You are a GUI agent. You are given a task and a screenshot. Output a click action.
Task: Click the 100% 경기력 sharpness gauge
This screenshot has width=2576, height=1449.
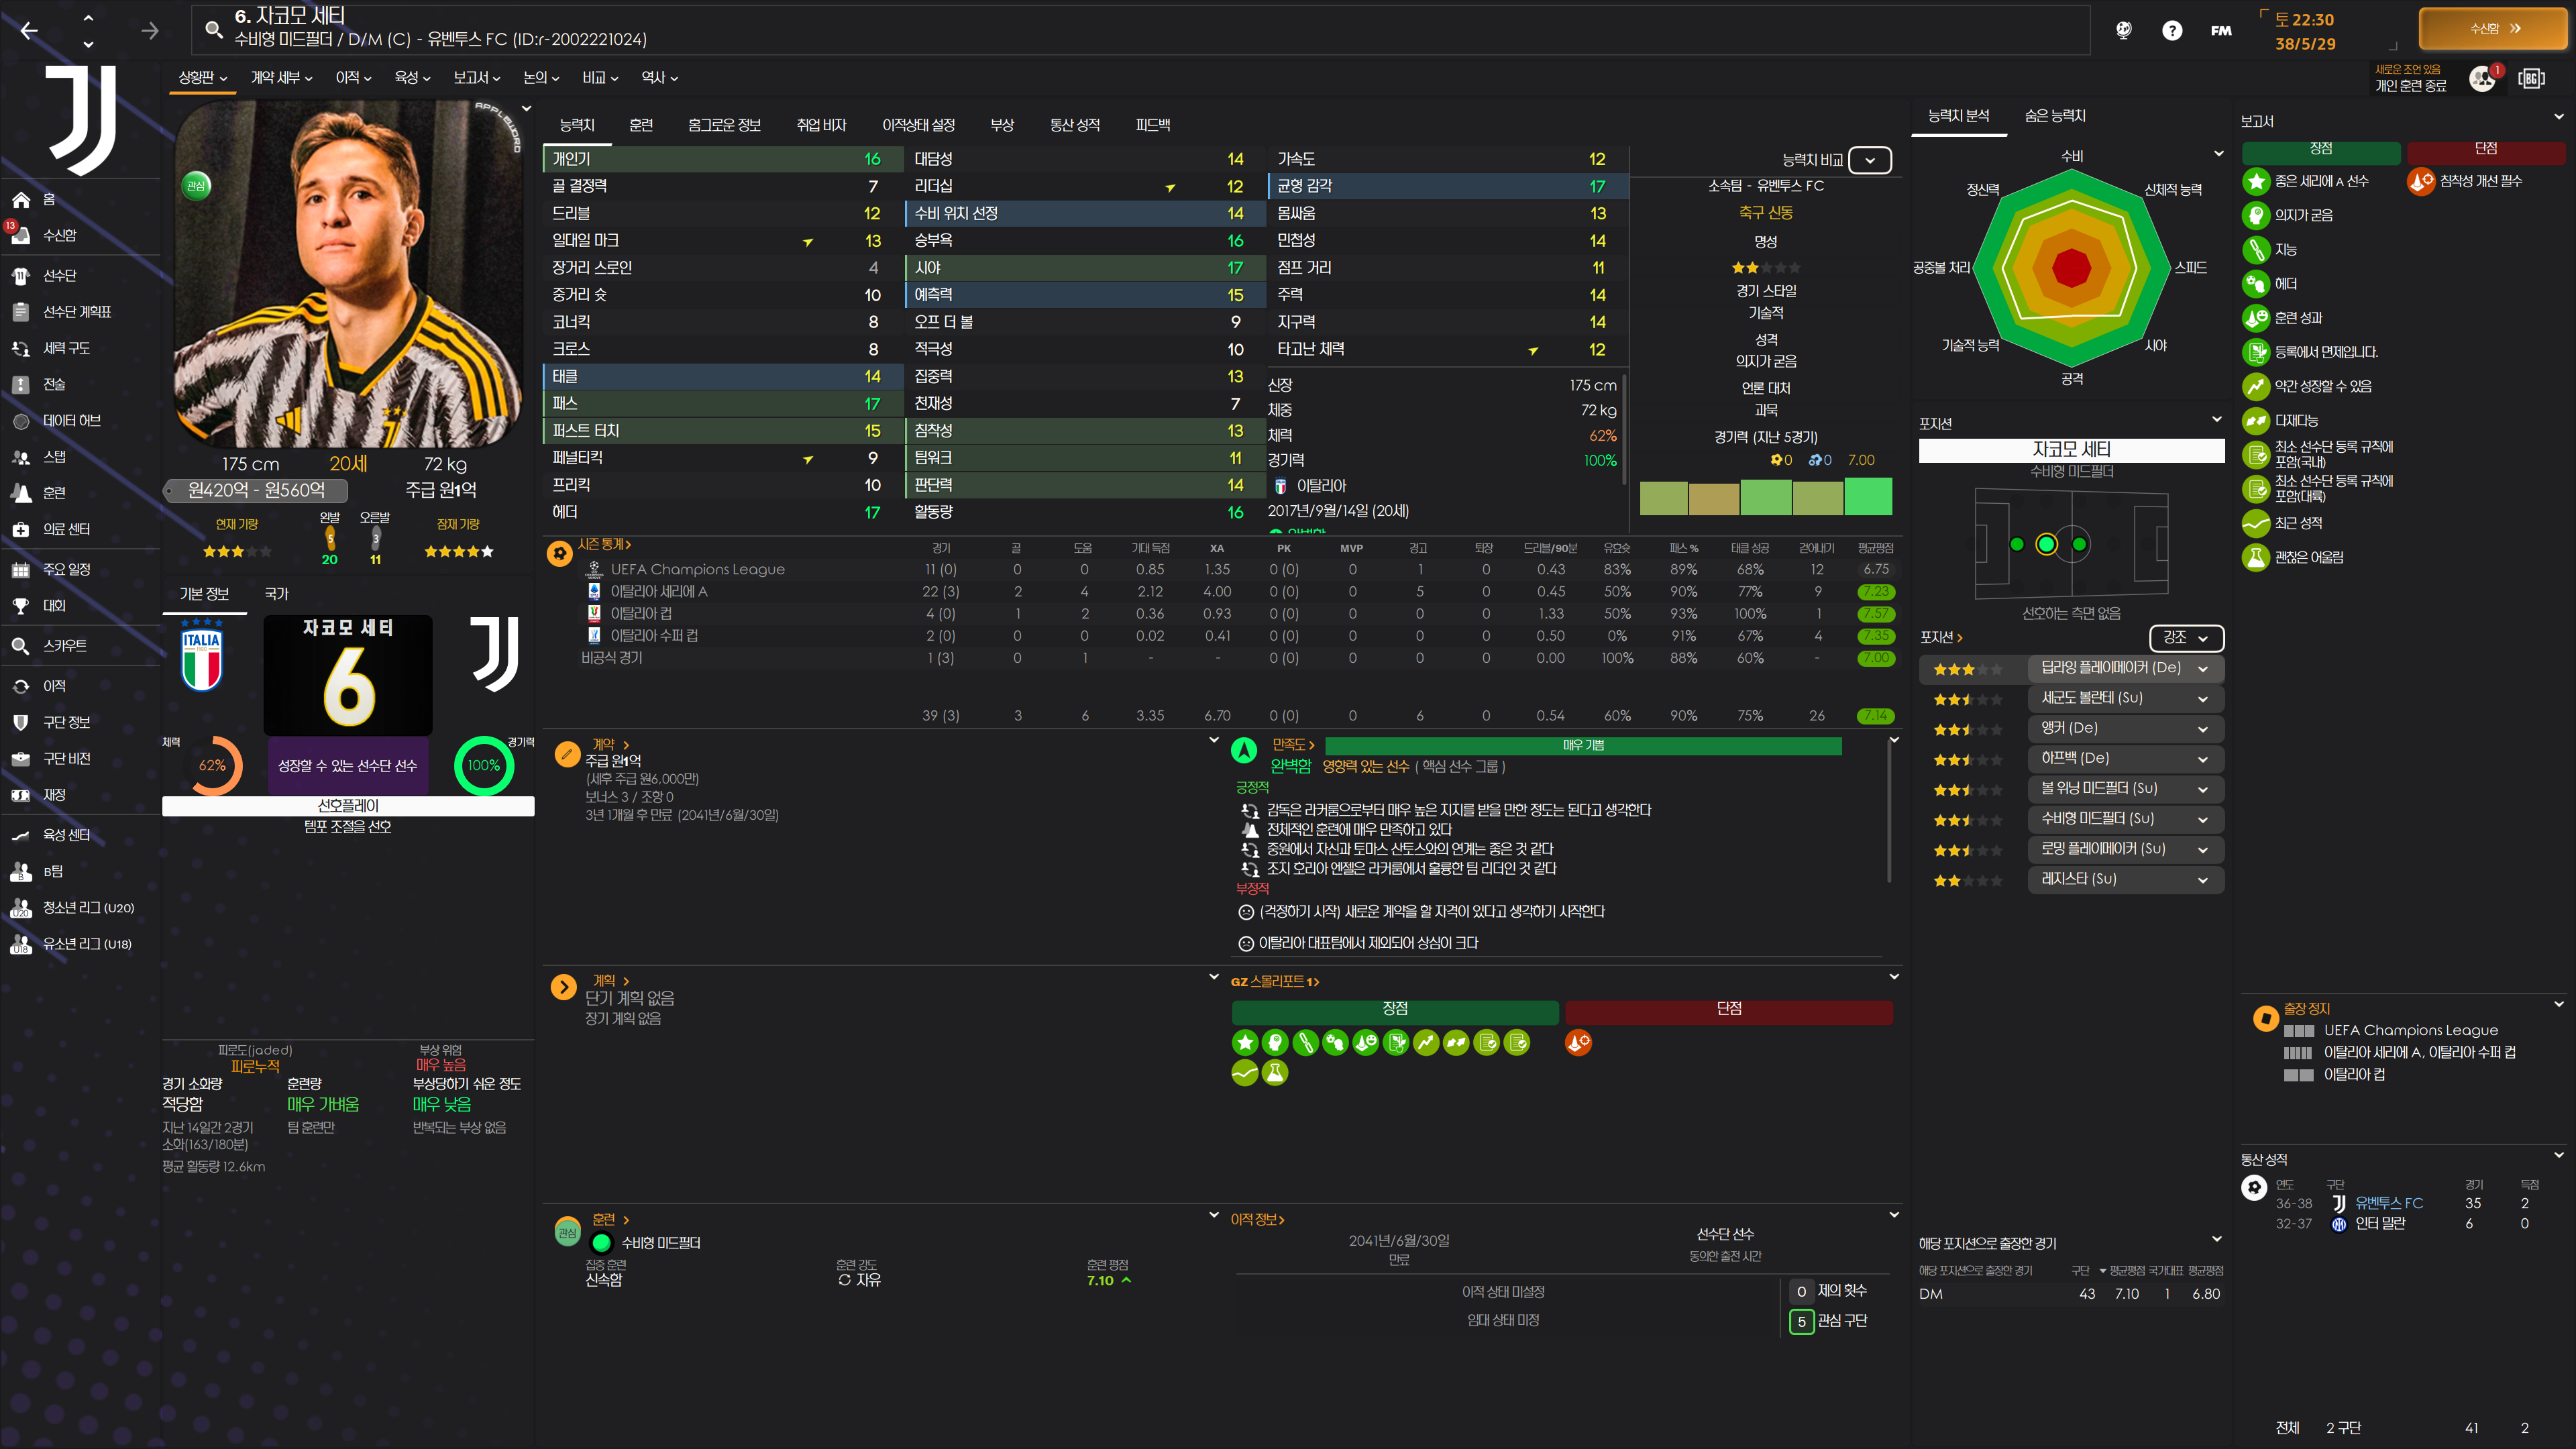click(x=484, y=766)
